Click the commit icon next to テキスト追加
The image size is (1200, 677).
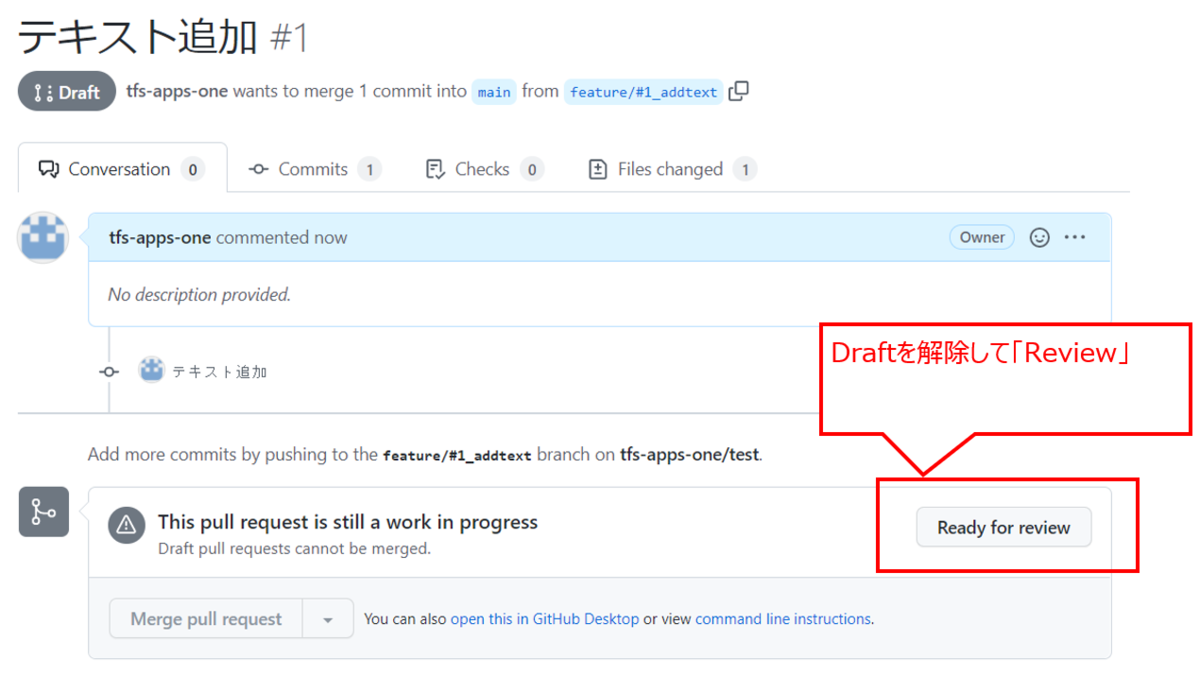click(x=108, y=371)
